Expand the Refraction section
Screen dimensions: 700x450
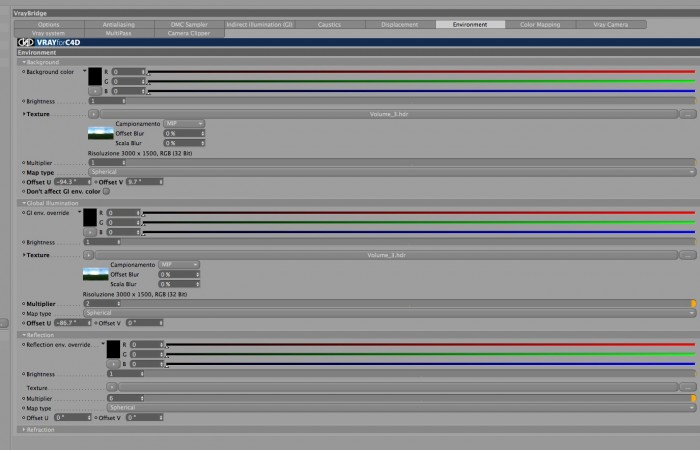(24, 429)
